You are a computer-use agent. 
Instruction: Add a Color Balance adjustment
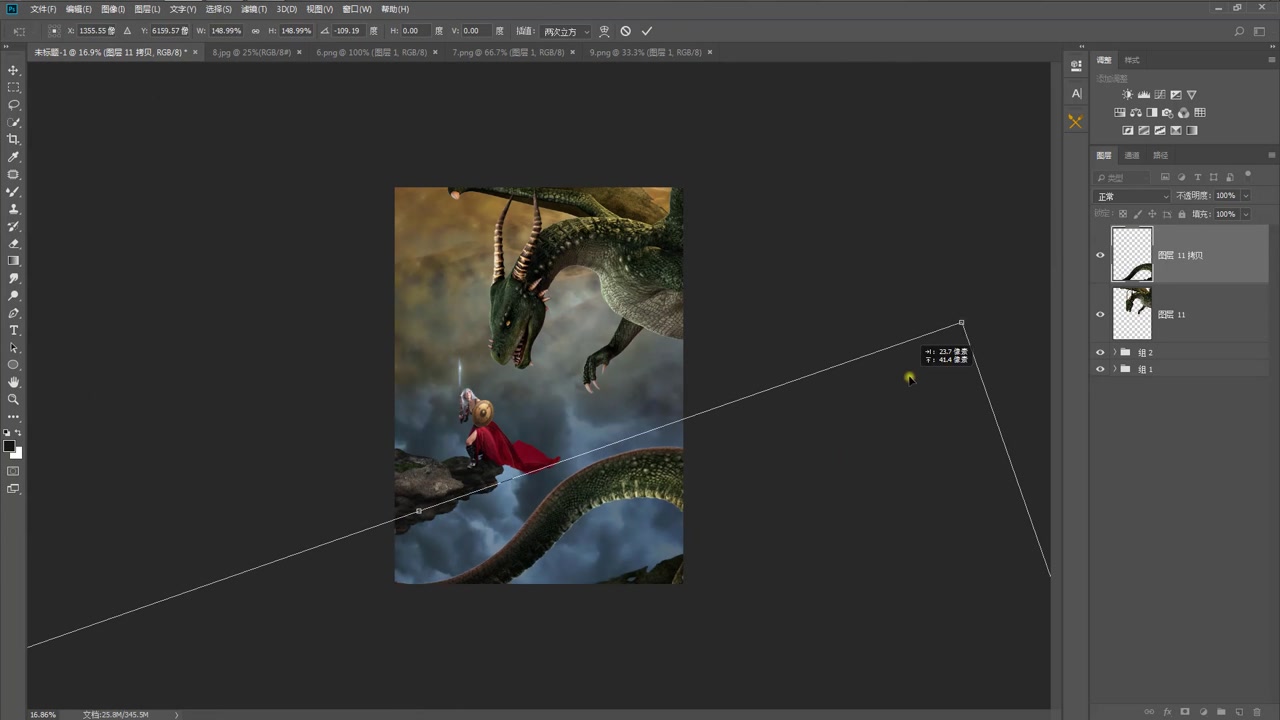point(1136,113)
